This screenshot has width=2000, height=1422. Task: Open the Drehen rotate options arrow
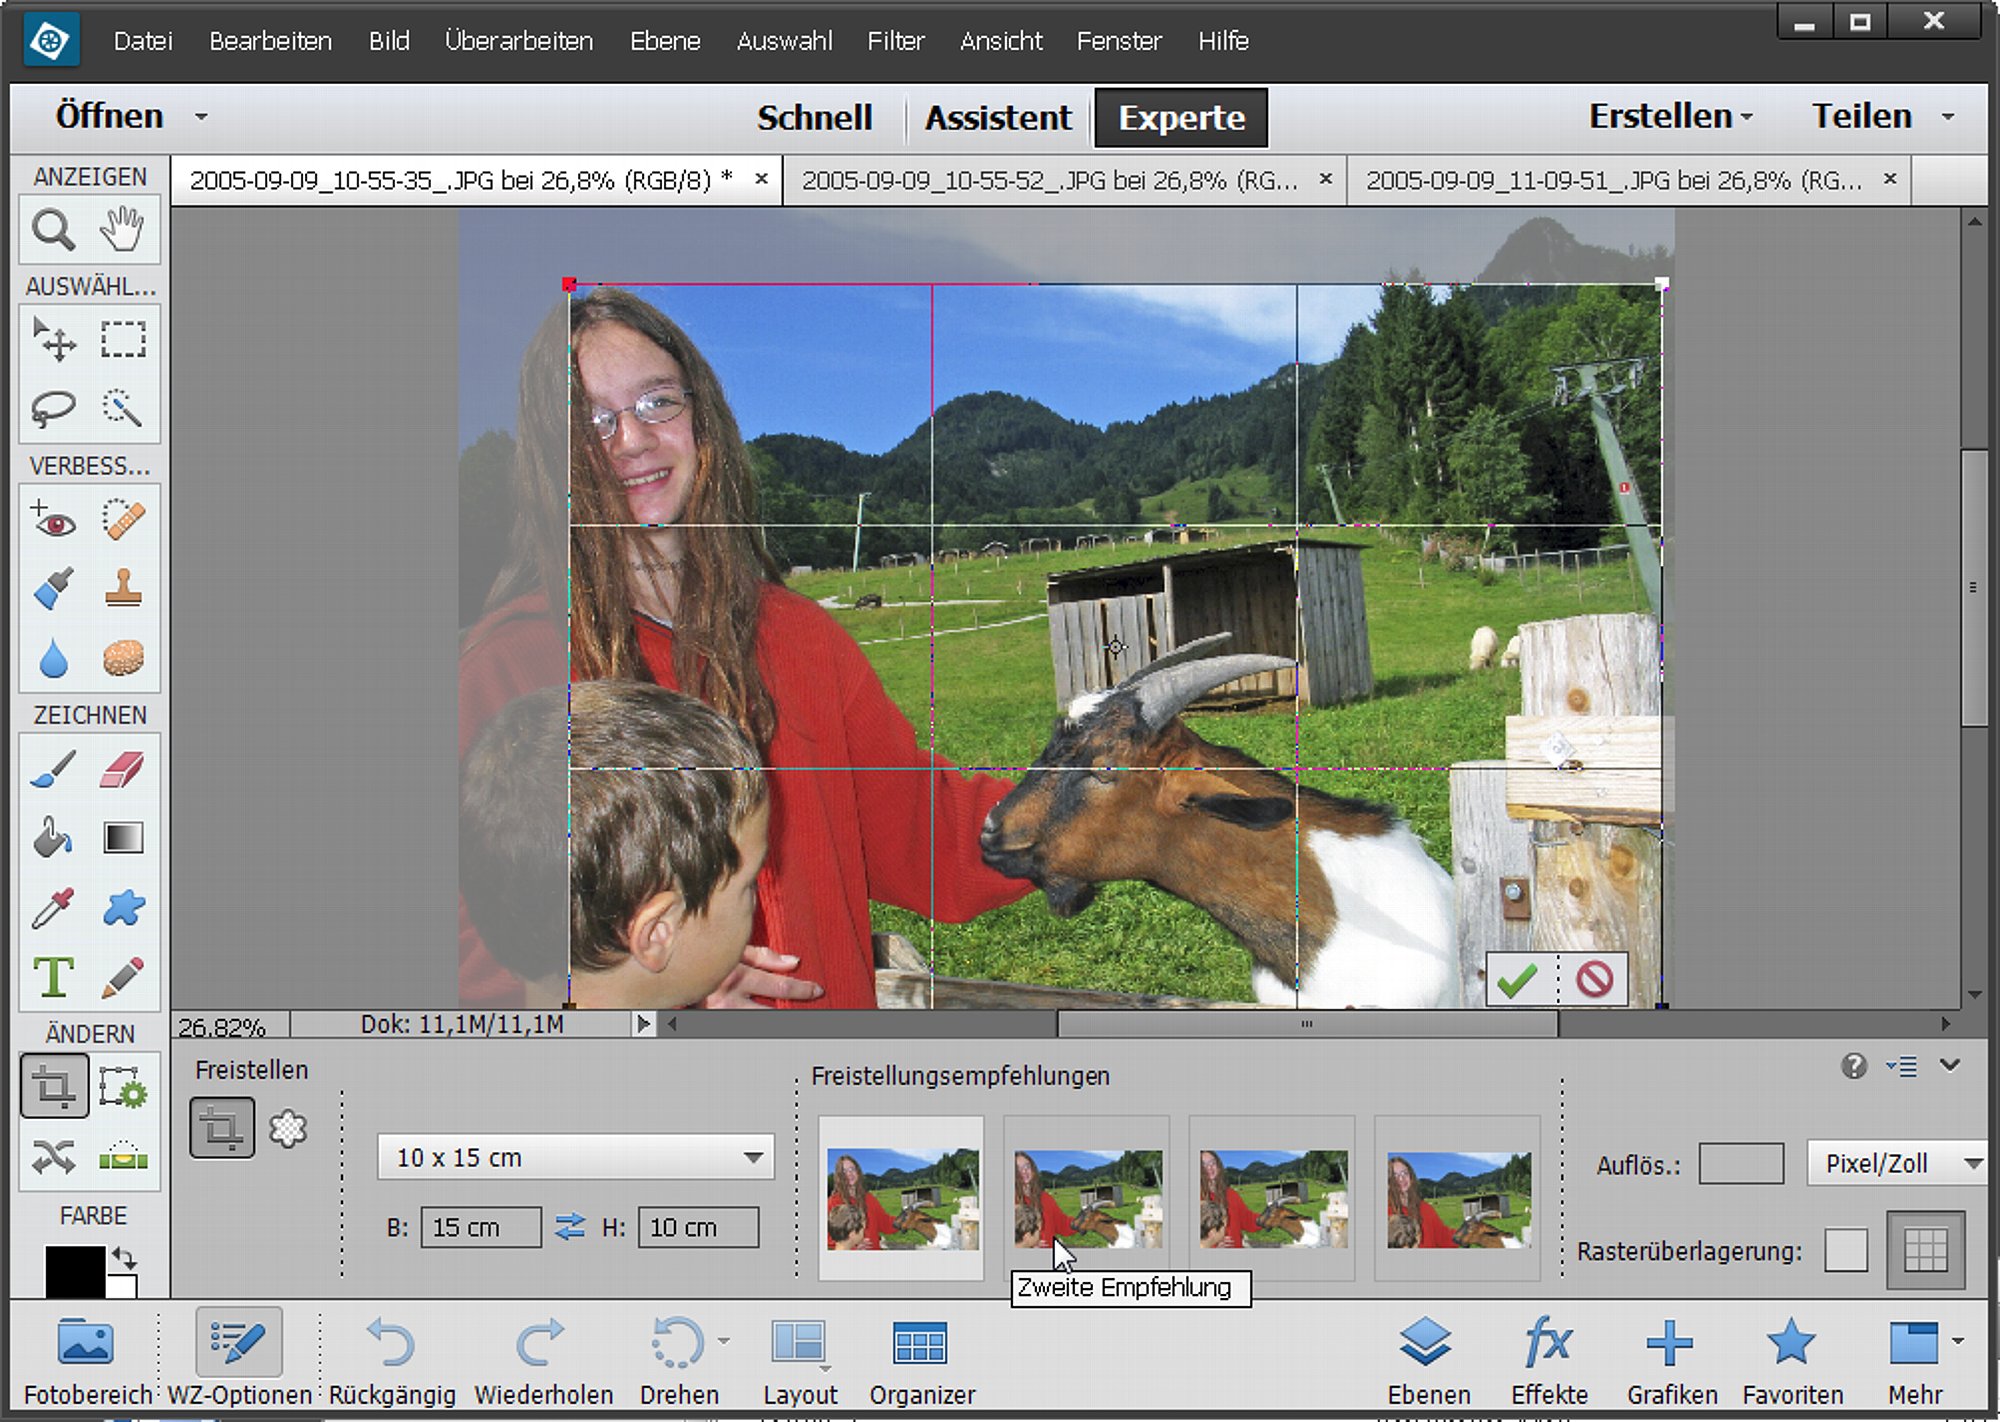[724, 1340]
